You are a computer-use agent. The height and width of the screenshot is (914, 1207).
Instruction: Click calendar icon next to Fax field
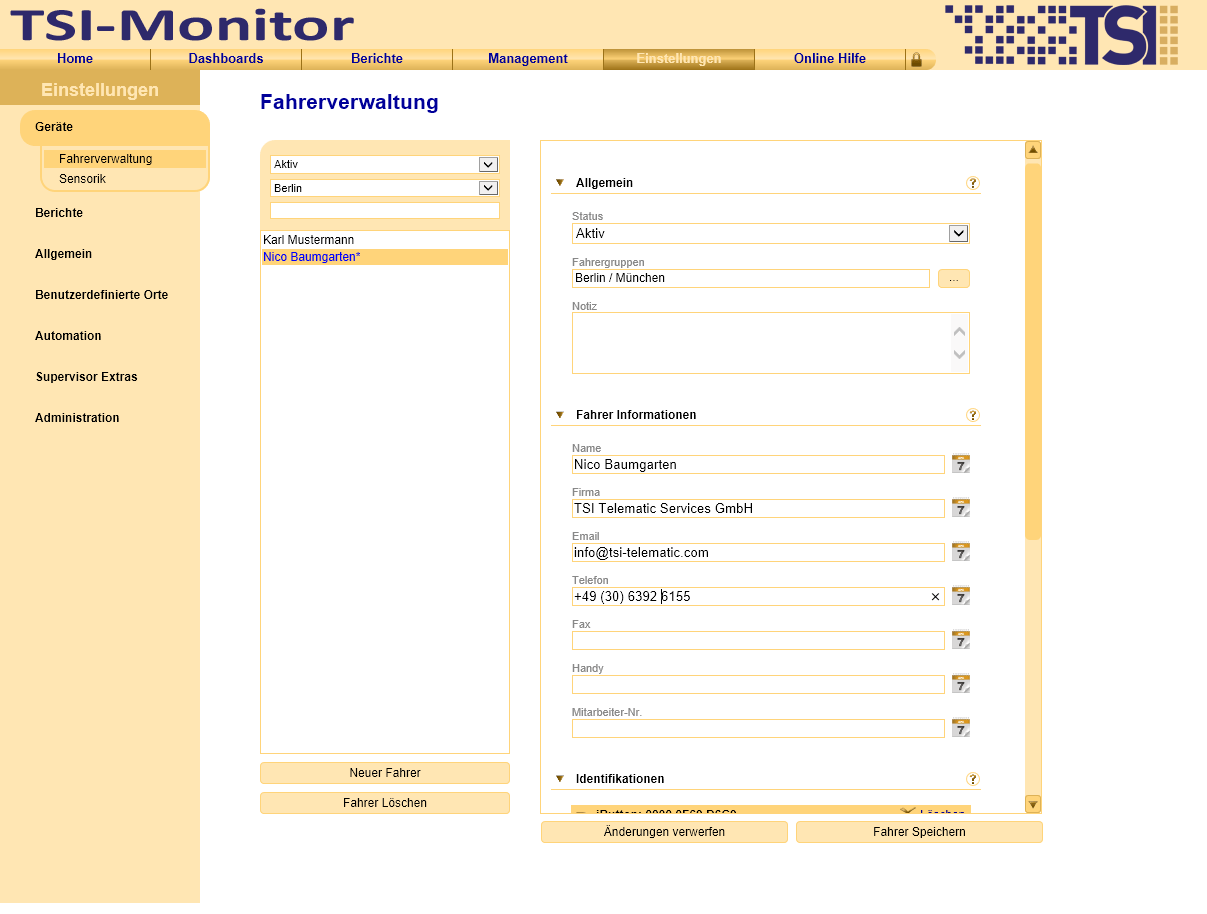click(x=960, y=640)
